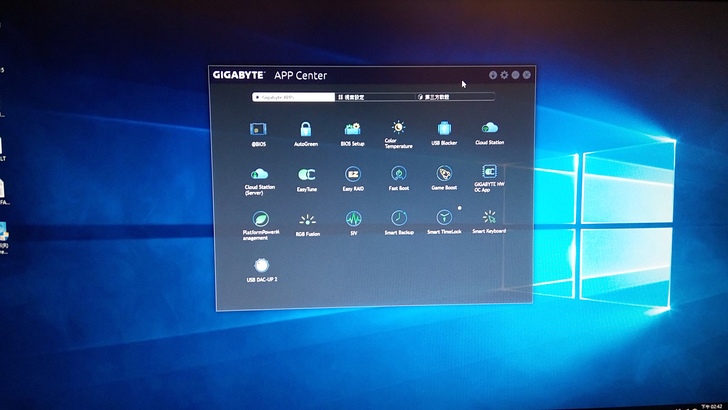728x410 pixels.
Task: Launch USB Blocker
Action: [x=444, y=133]
